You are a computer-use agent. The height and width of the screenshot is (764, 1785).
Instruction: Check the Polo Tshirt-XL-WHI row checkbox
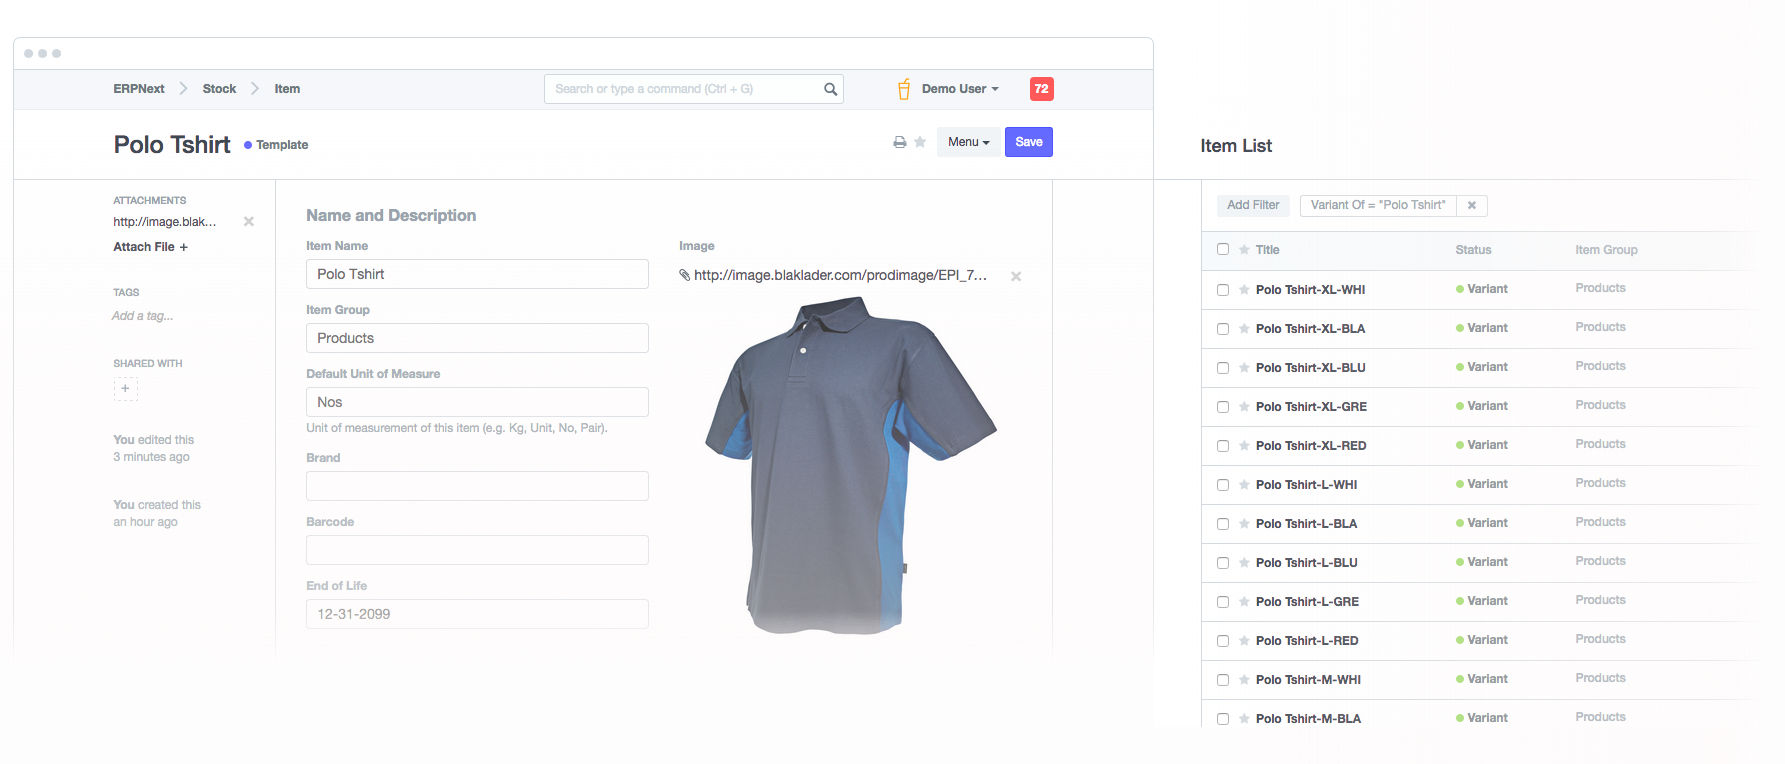(1223, 290)
